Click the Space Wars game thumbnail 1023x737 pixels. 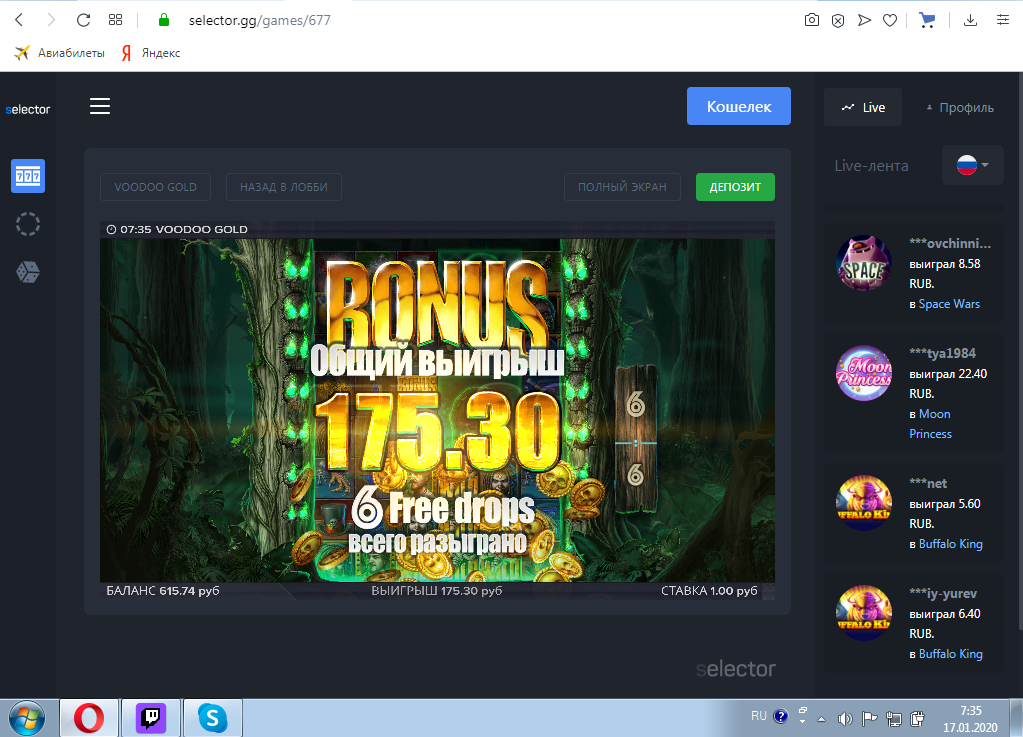coord(864,263)
